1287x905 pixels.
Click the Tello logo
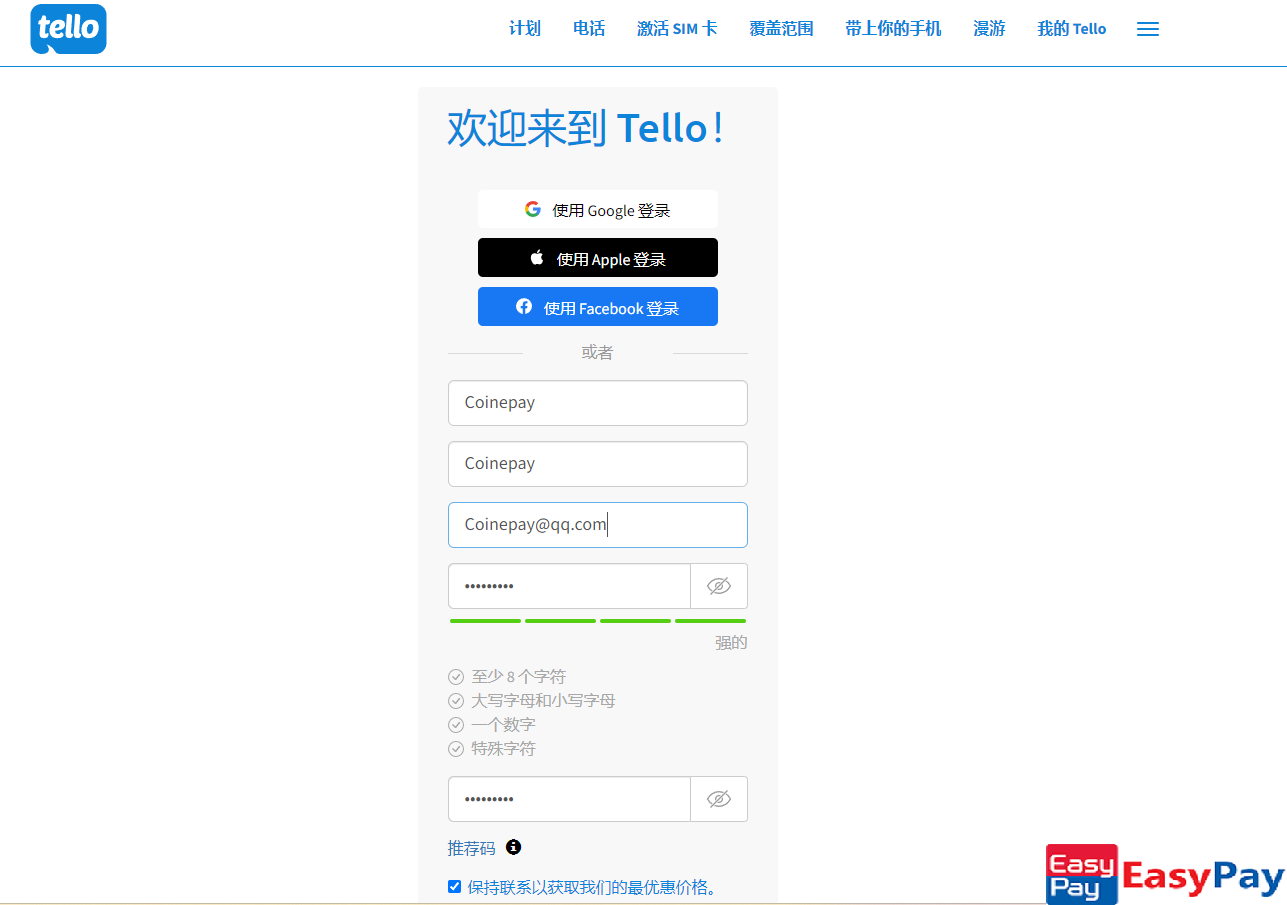(x=68, y=29)
